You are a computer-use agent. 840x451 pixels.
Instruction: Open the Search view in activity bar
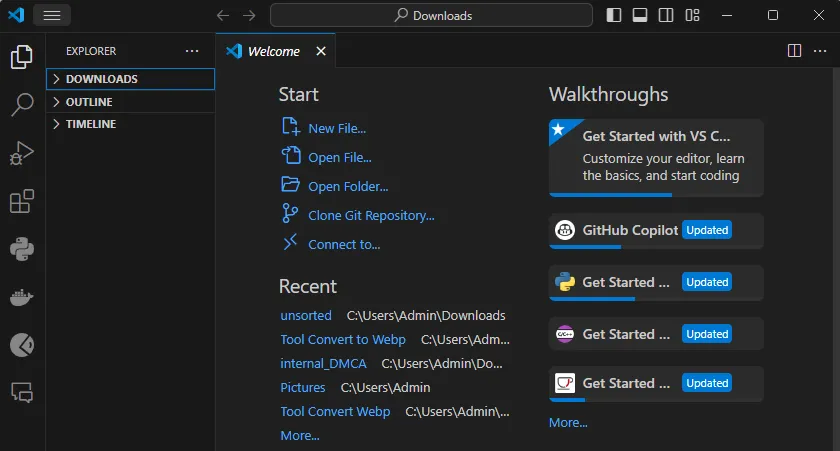click(22, 104)
